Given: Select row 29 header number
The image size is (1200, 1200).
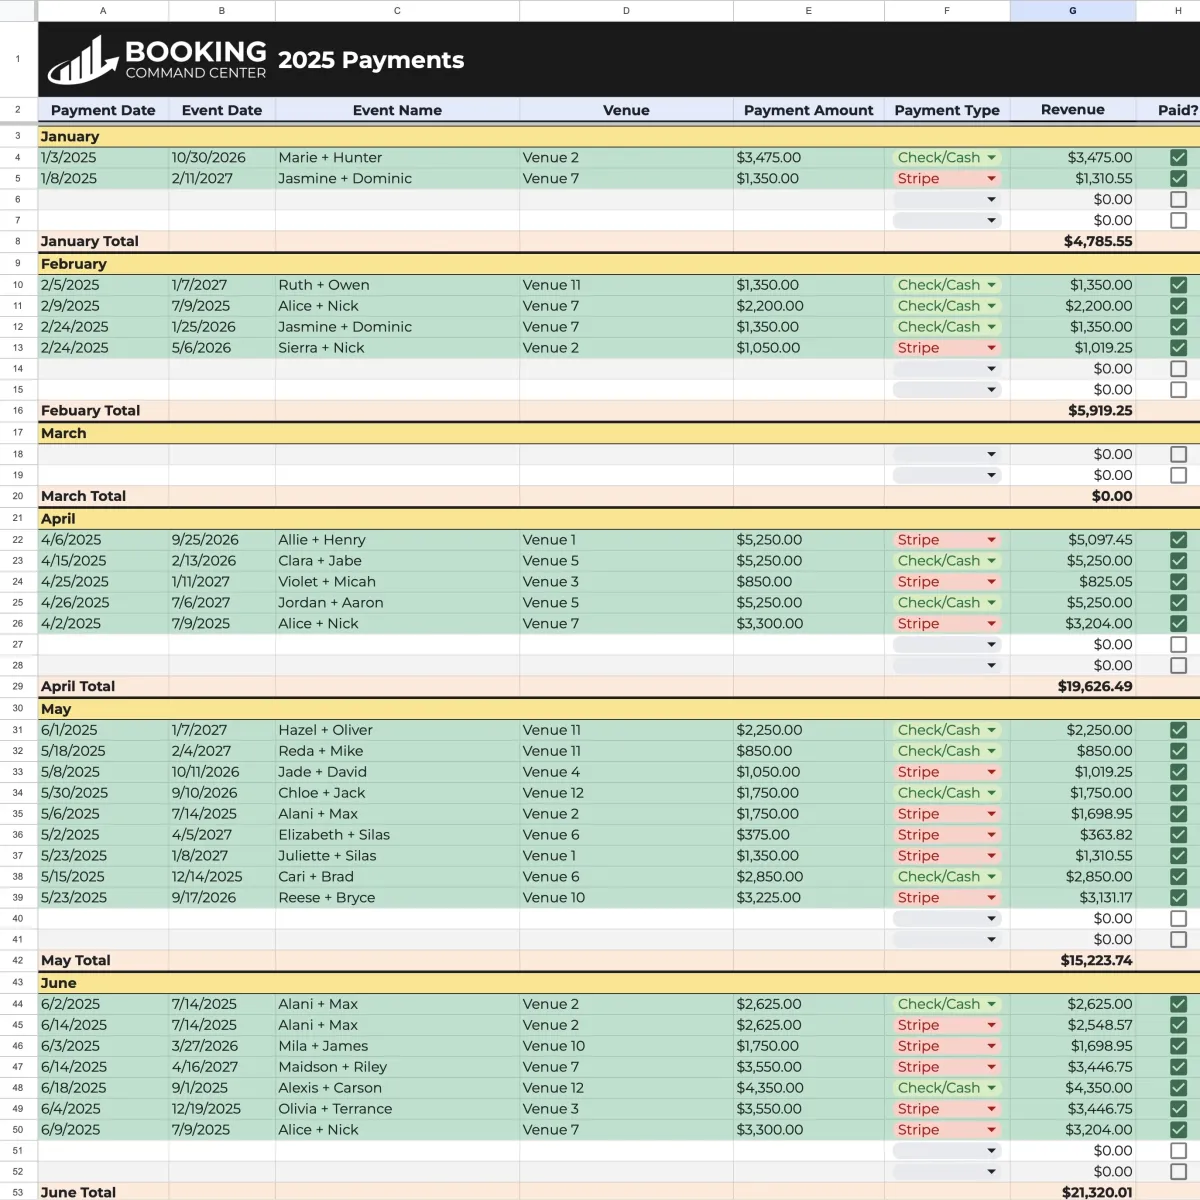Looking at the screenshot, I should pos(18,687).
